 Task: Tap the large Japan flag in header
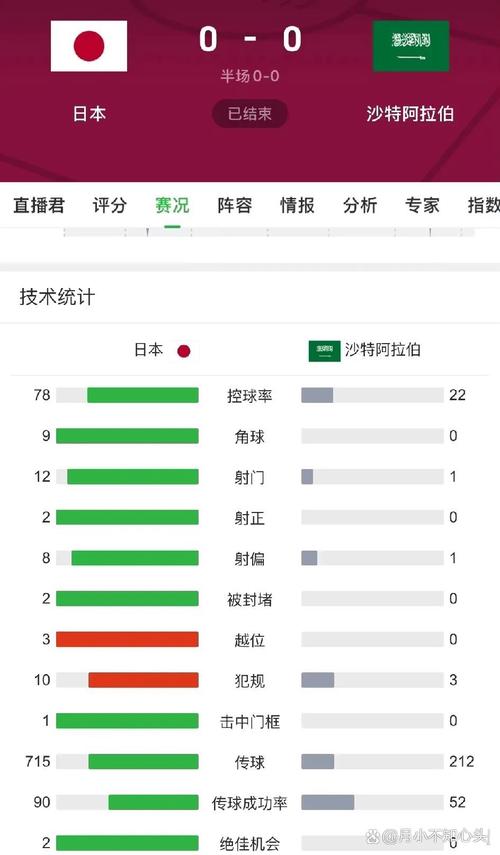click(89, 46)
